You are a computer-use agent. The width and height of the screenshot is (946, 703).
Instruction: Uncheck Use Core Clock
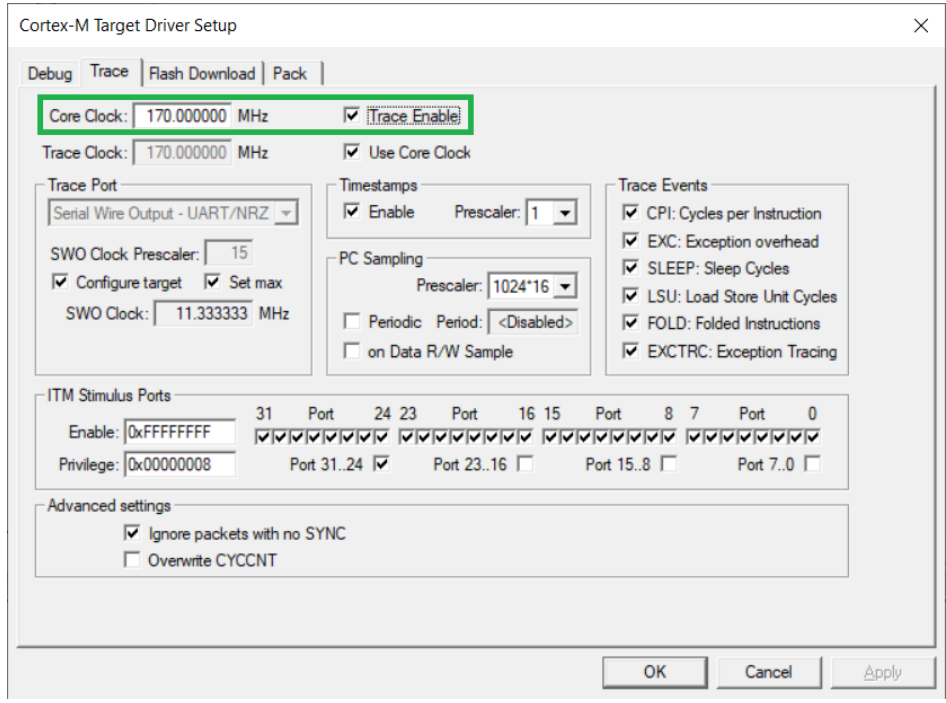pos(352,151)
